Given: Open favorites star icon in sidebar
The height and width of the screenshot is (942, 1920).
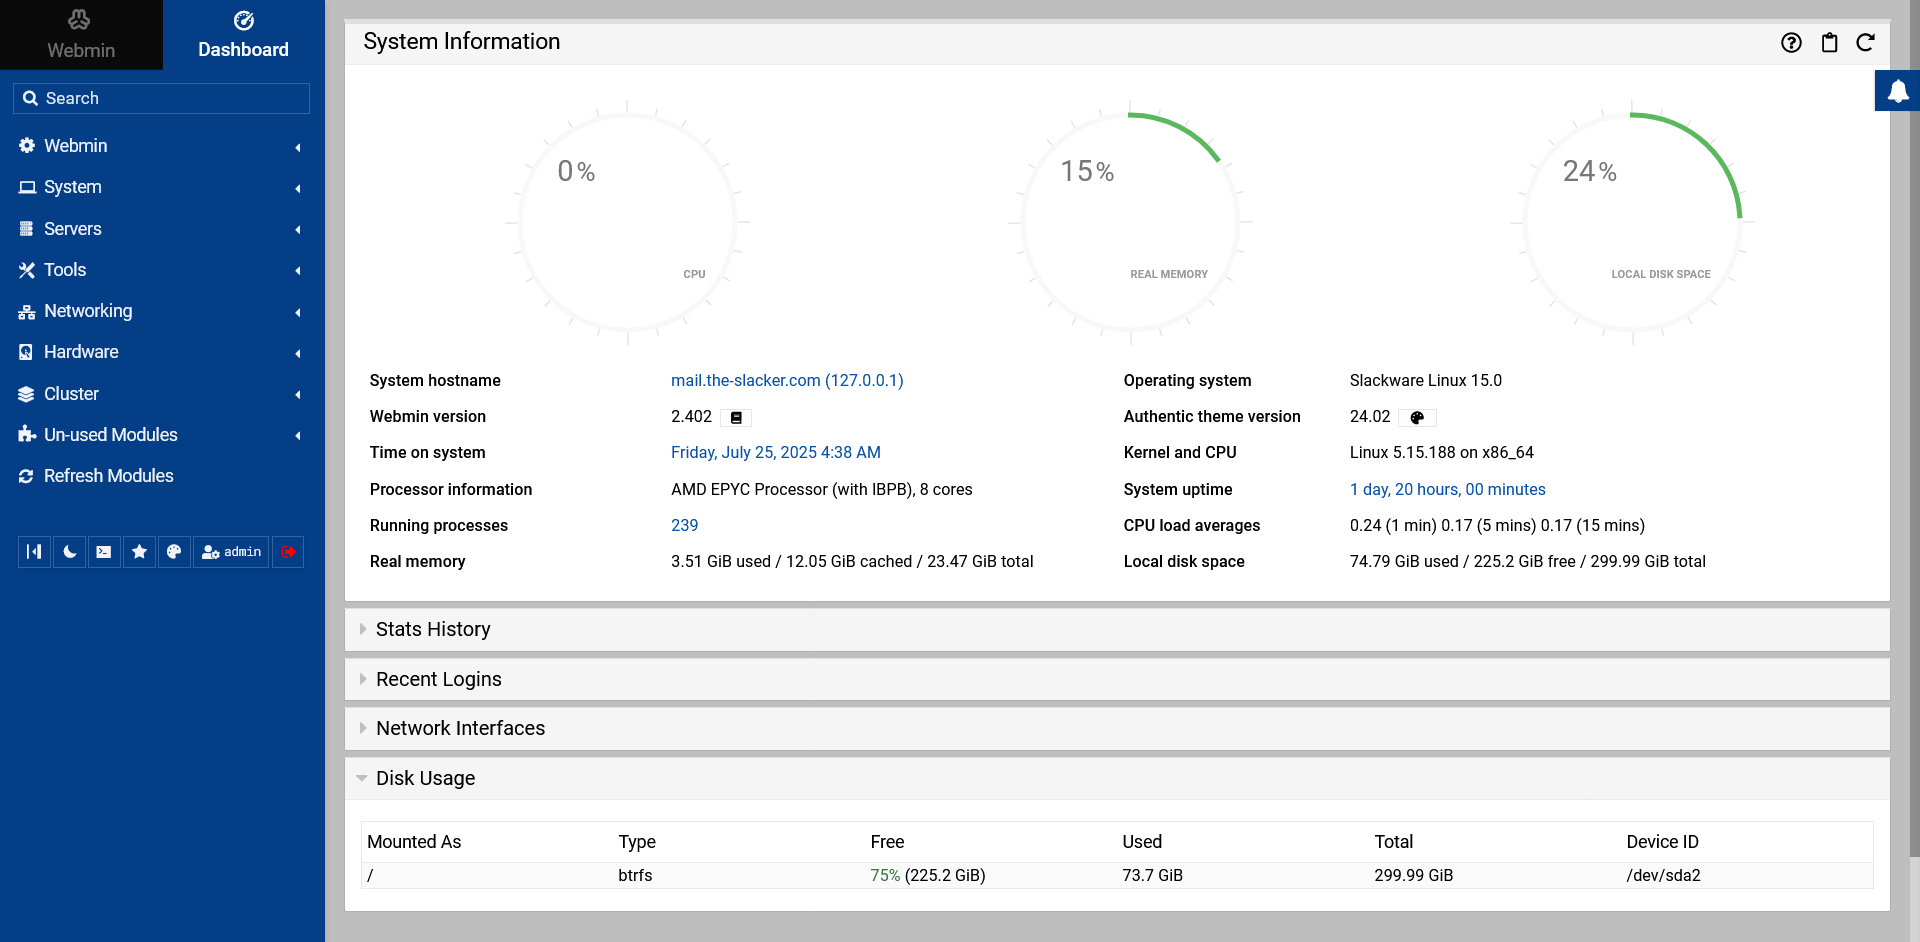Looking at the screenshot, I should pyautogui.click(x=139, y=552).
